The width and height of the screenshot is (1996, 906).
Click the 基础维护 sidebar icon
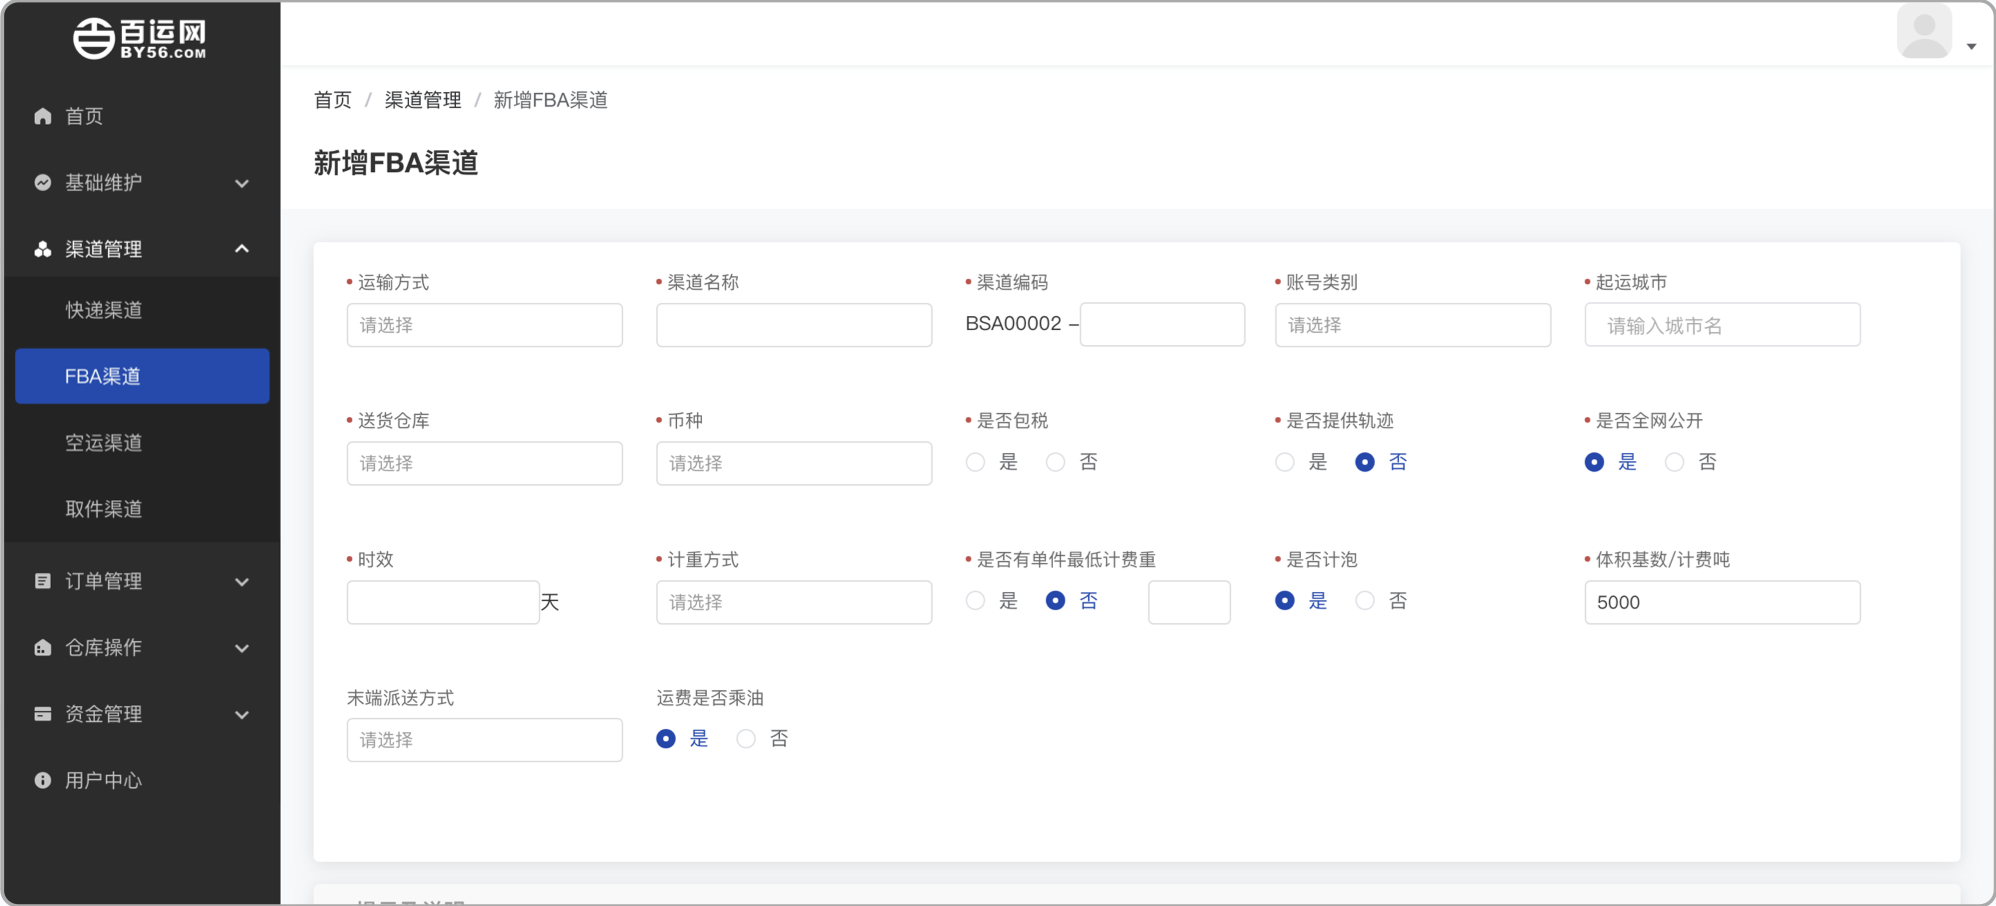42,182
